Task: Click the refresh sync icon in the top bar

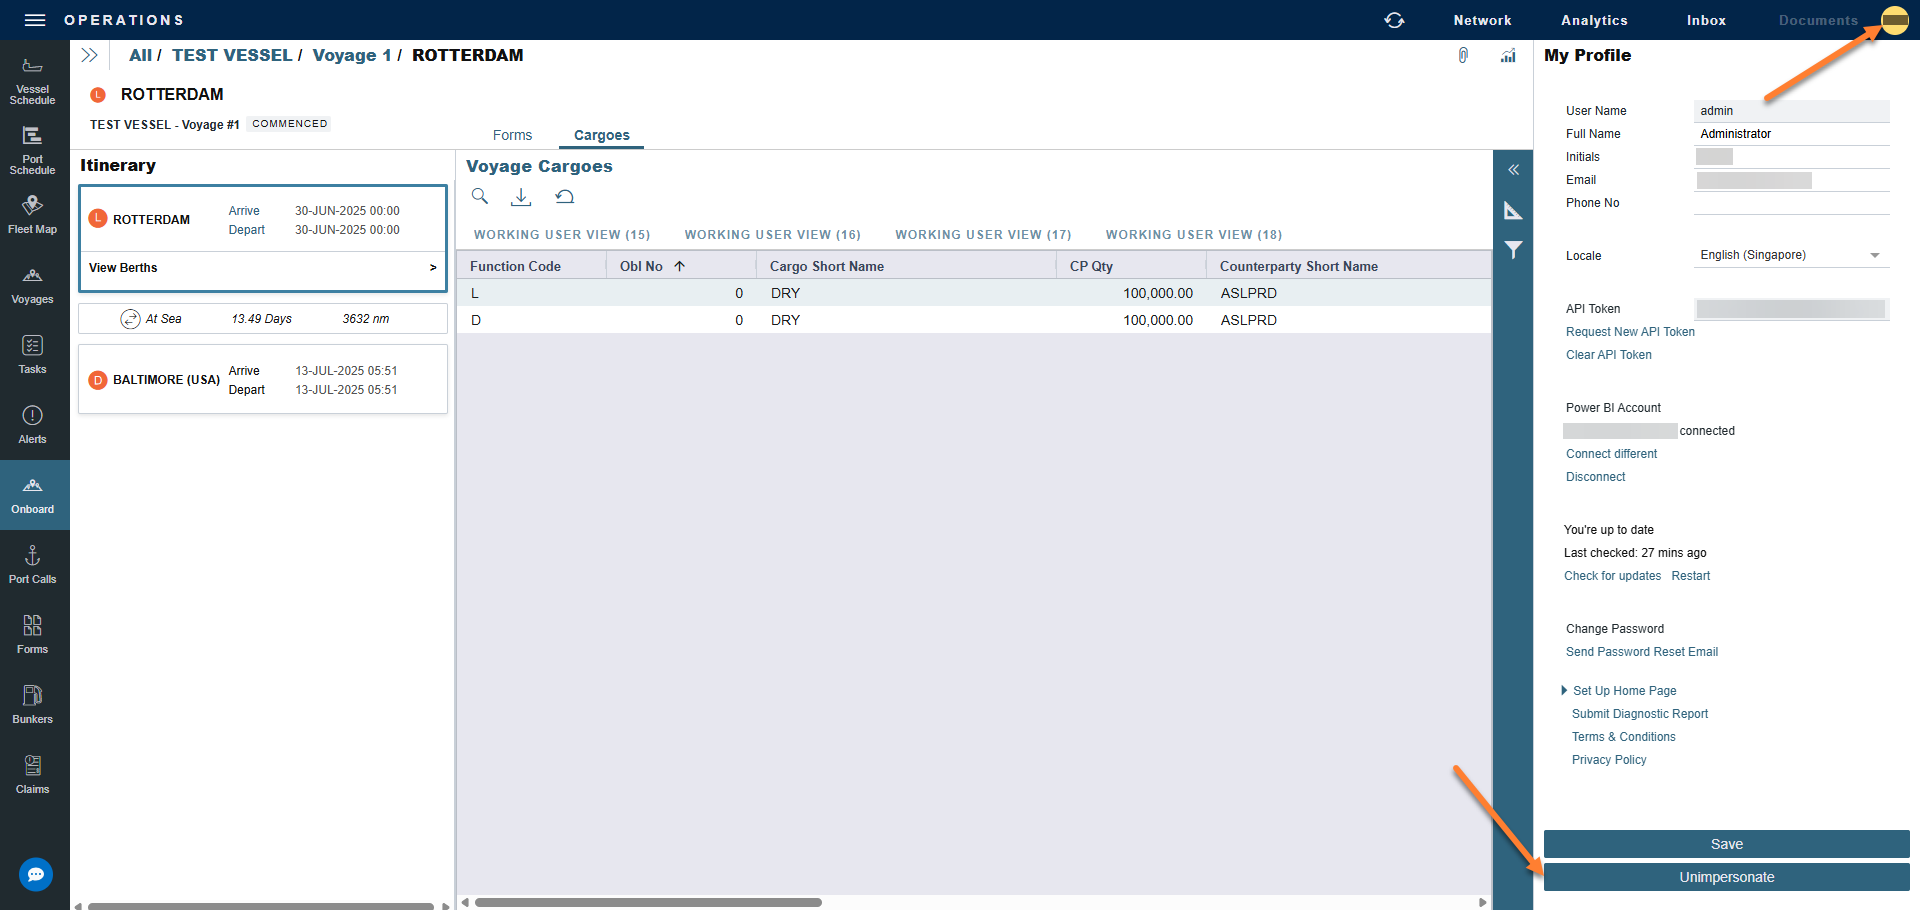Action: pyautogui.click(x=1394, y=20)
